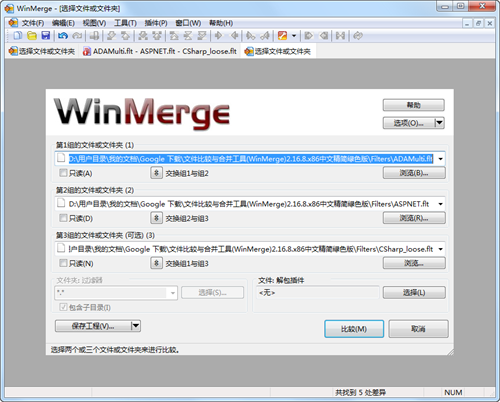The image size is (500, 402).
Task: Open the 帮助(H) menu
Action: click(221, 23)
